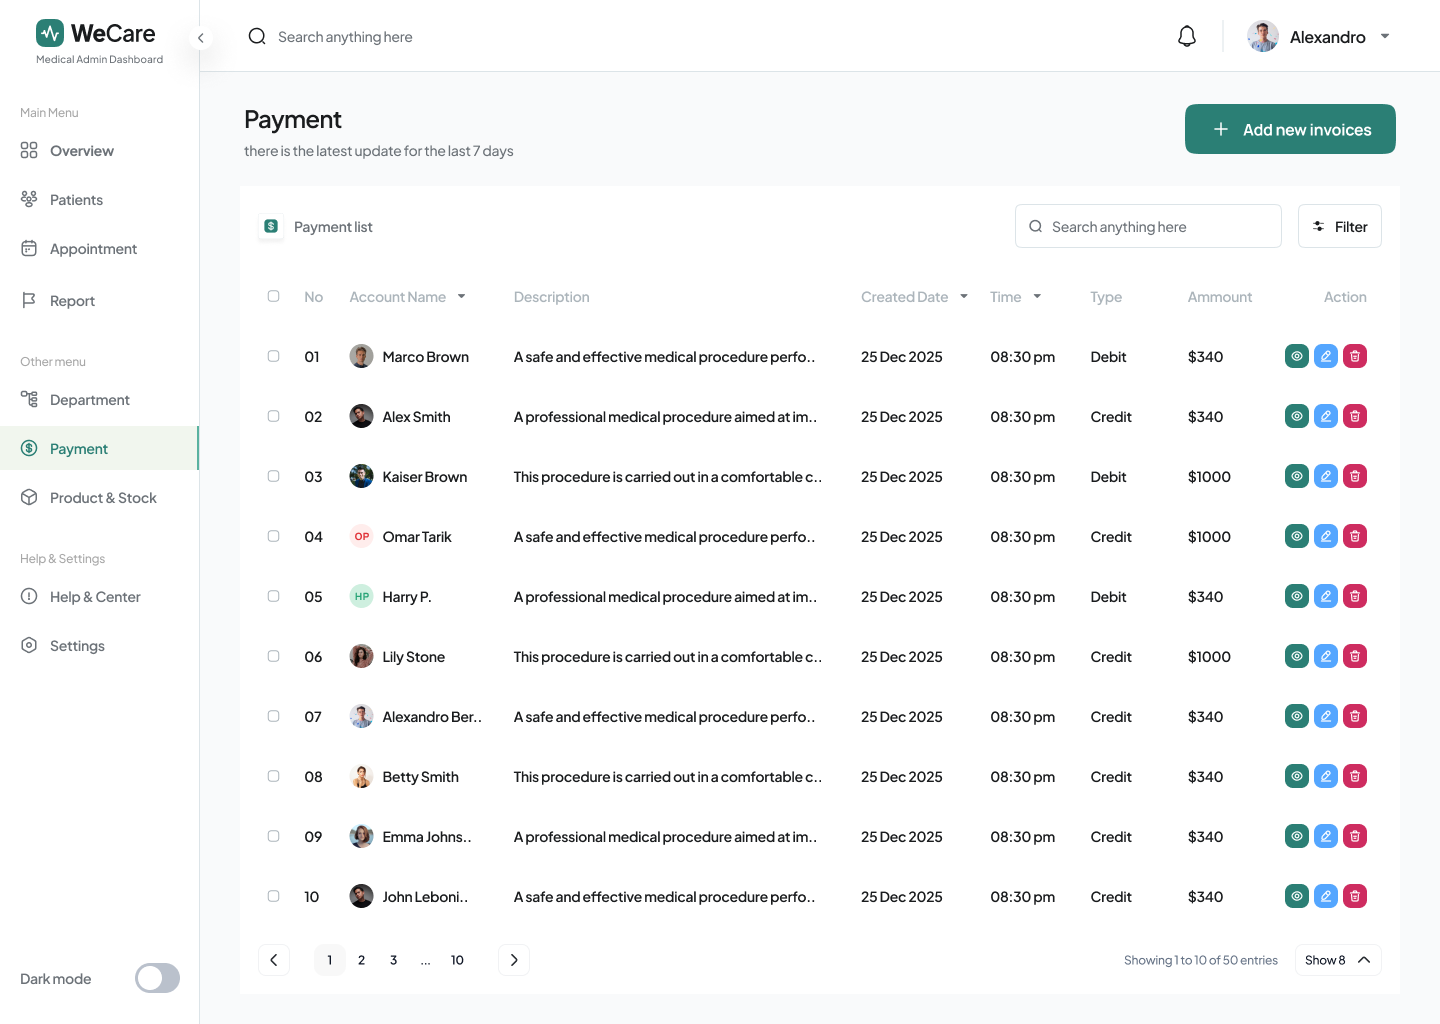Click Add new invoices button
This screenshot has width=1440, height=1024.
point(1290,129)
